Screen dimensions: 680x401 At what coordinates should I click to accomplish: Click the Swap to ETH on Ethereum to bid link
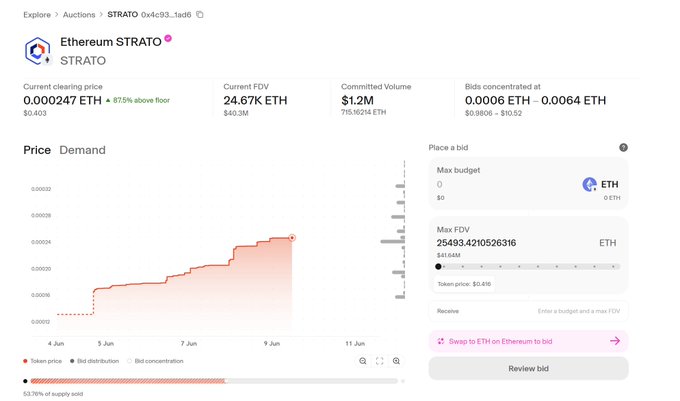[x=500, y=341]
